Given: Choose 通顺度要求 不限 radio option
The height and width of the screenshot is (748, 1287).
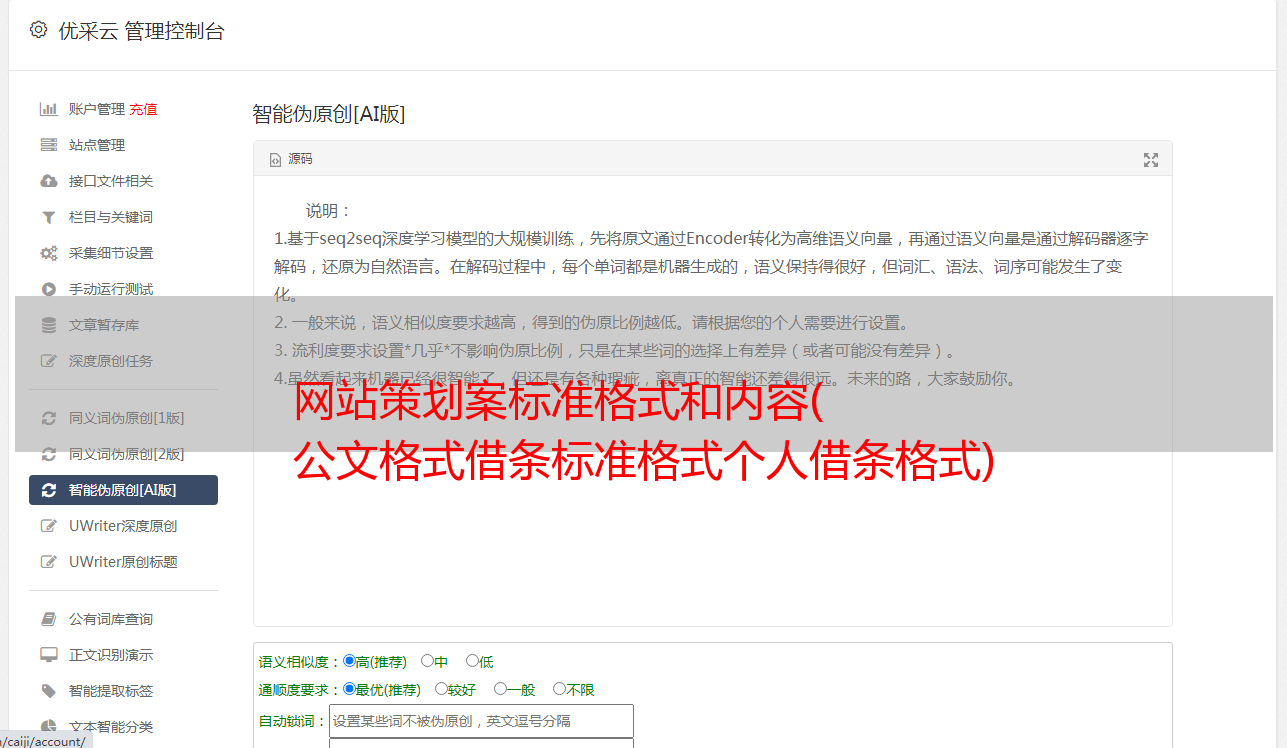Looking at the screenshot, I should coord(559,689).
